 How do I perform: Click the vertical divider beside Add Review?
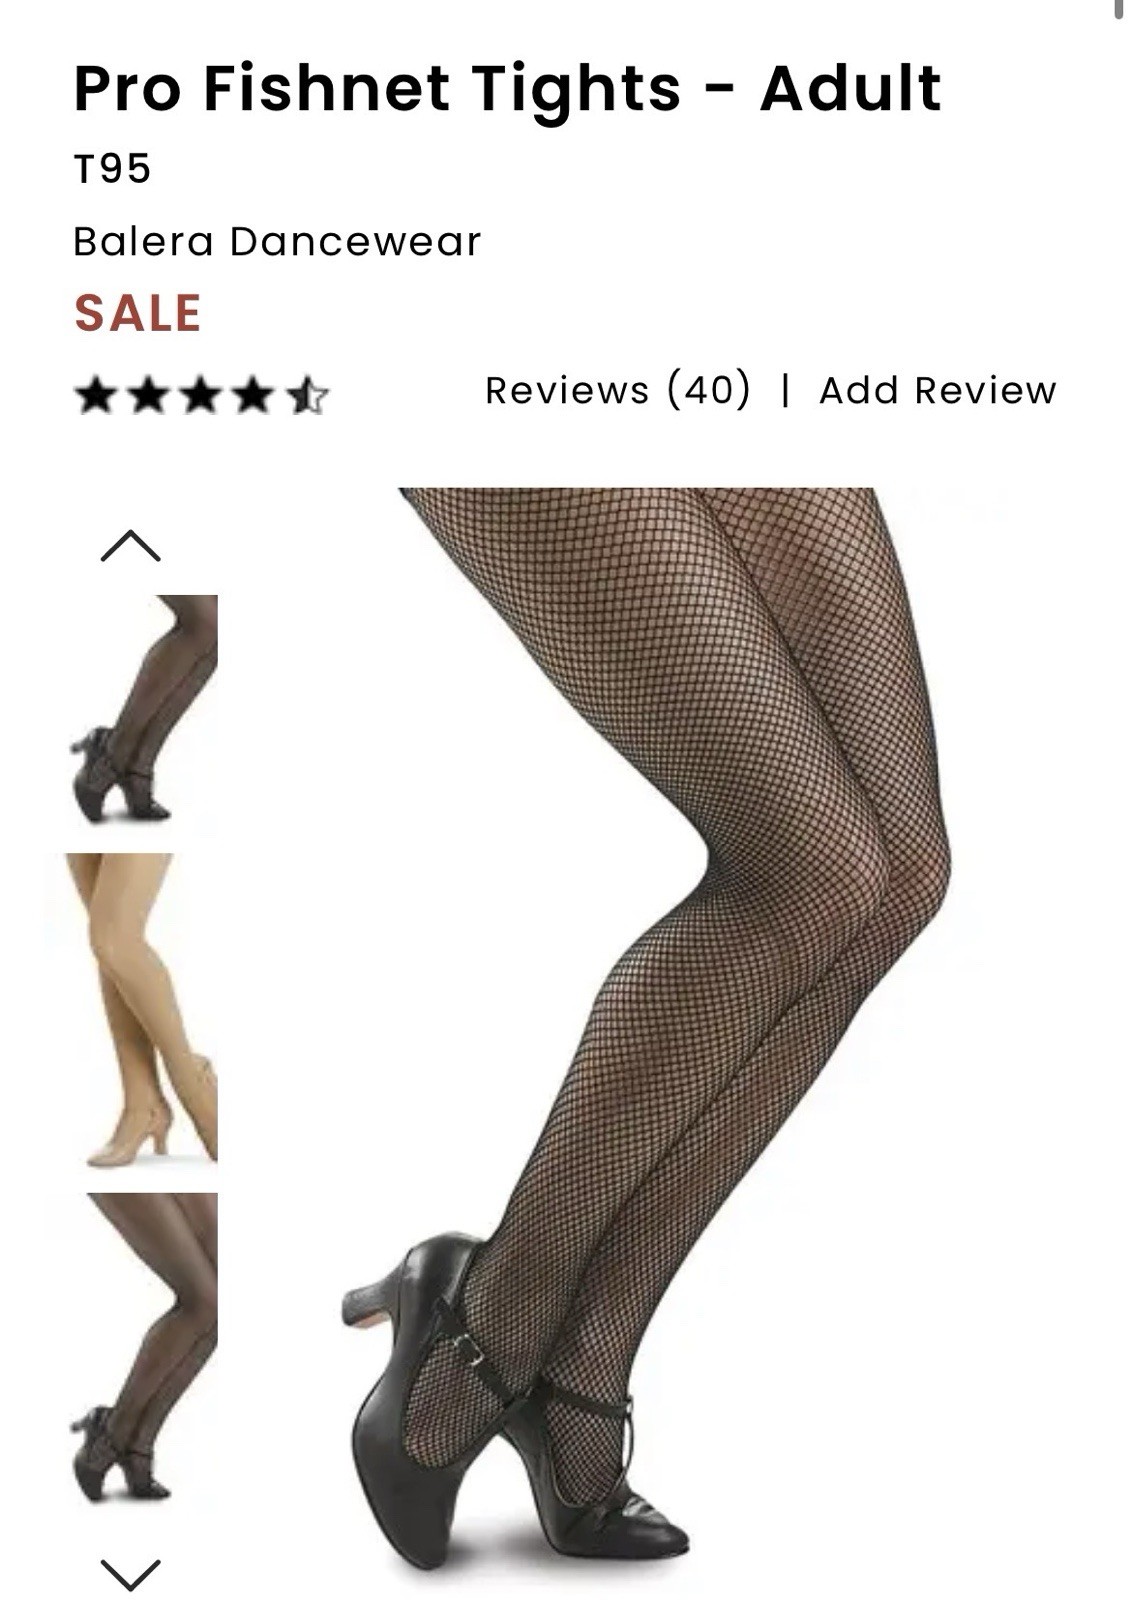coord(786,390)
